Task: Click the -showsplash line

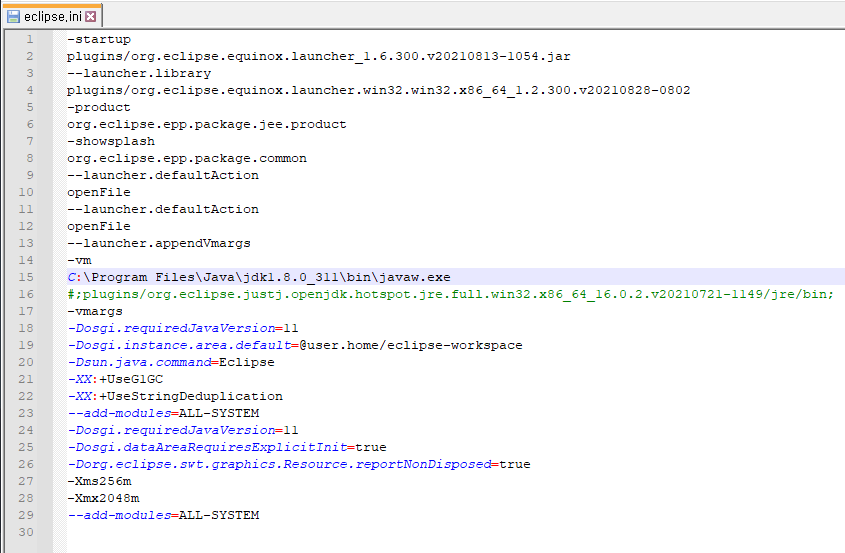Action: pos(111,141)
